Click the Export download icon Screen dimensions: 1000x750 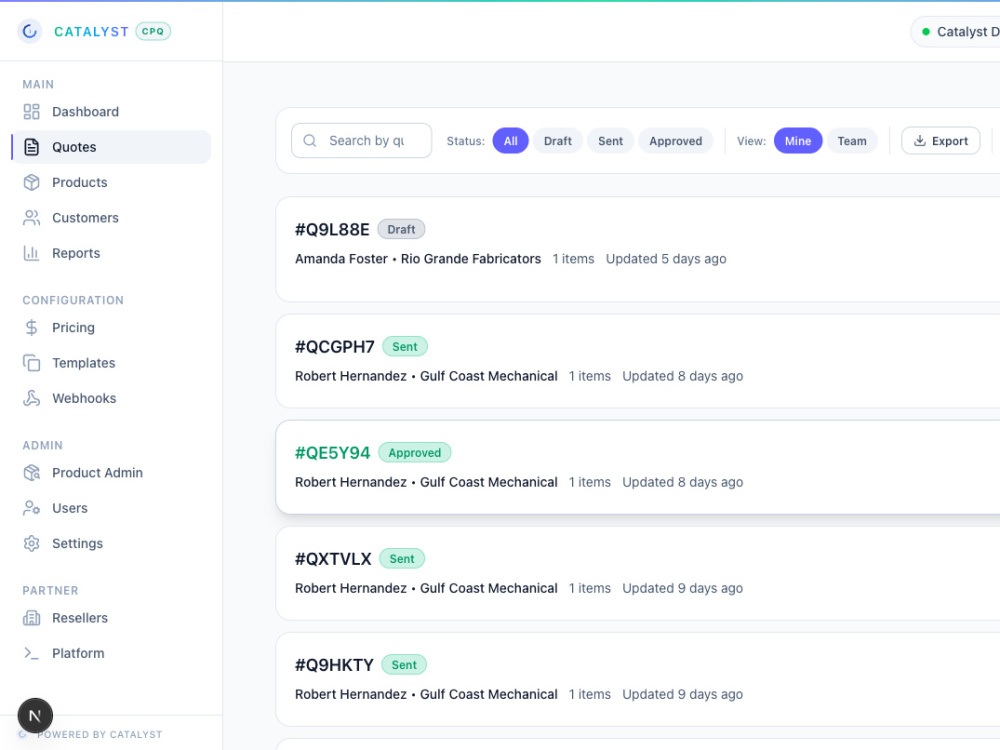coord(920,140)
